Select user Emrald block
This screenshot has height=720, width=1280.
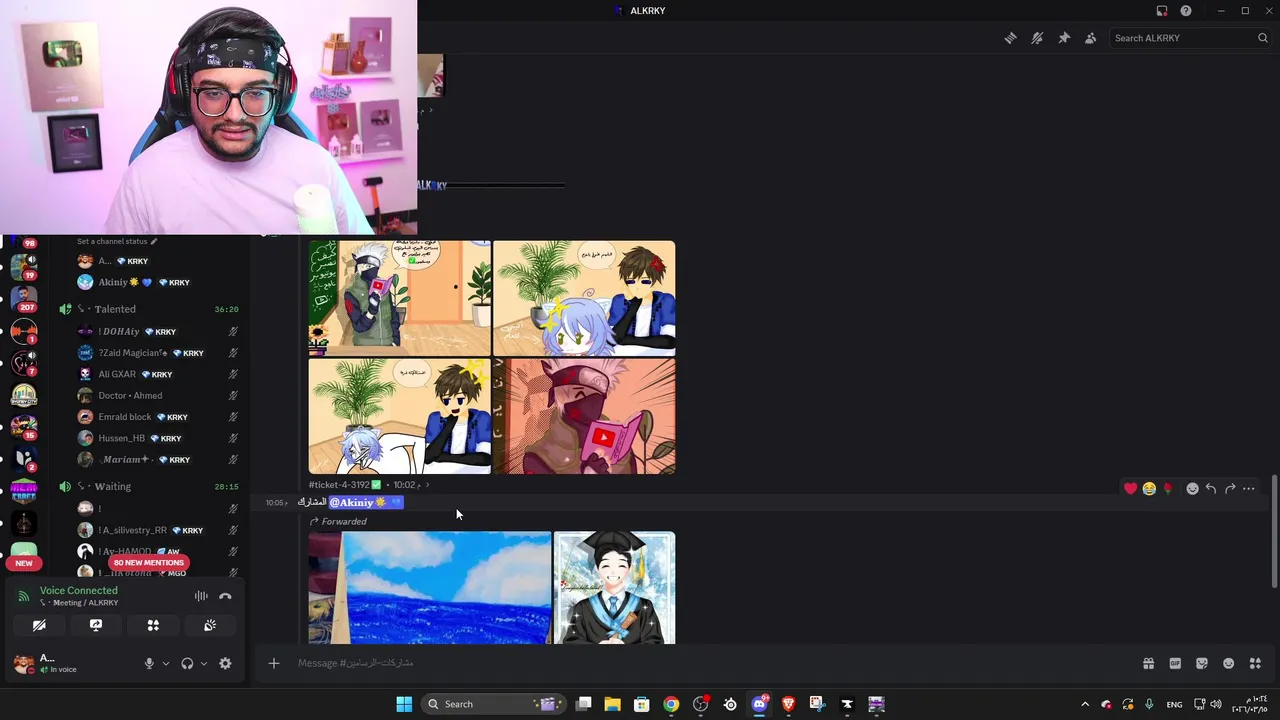[160, 417]
